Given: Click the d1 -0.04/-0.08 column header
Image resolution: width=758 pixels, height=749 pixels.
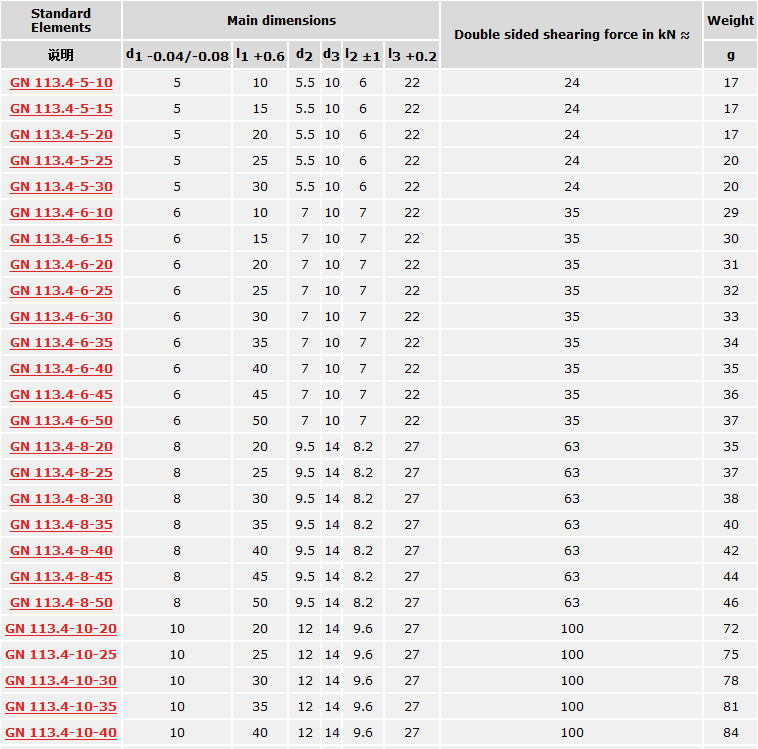Looking at the screenshot, I should [x=177, y=55].
